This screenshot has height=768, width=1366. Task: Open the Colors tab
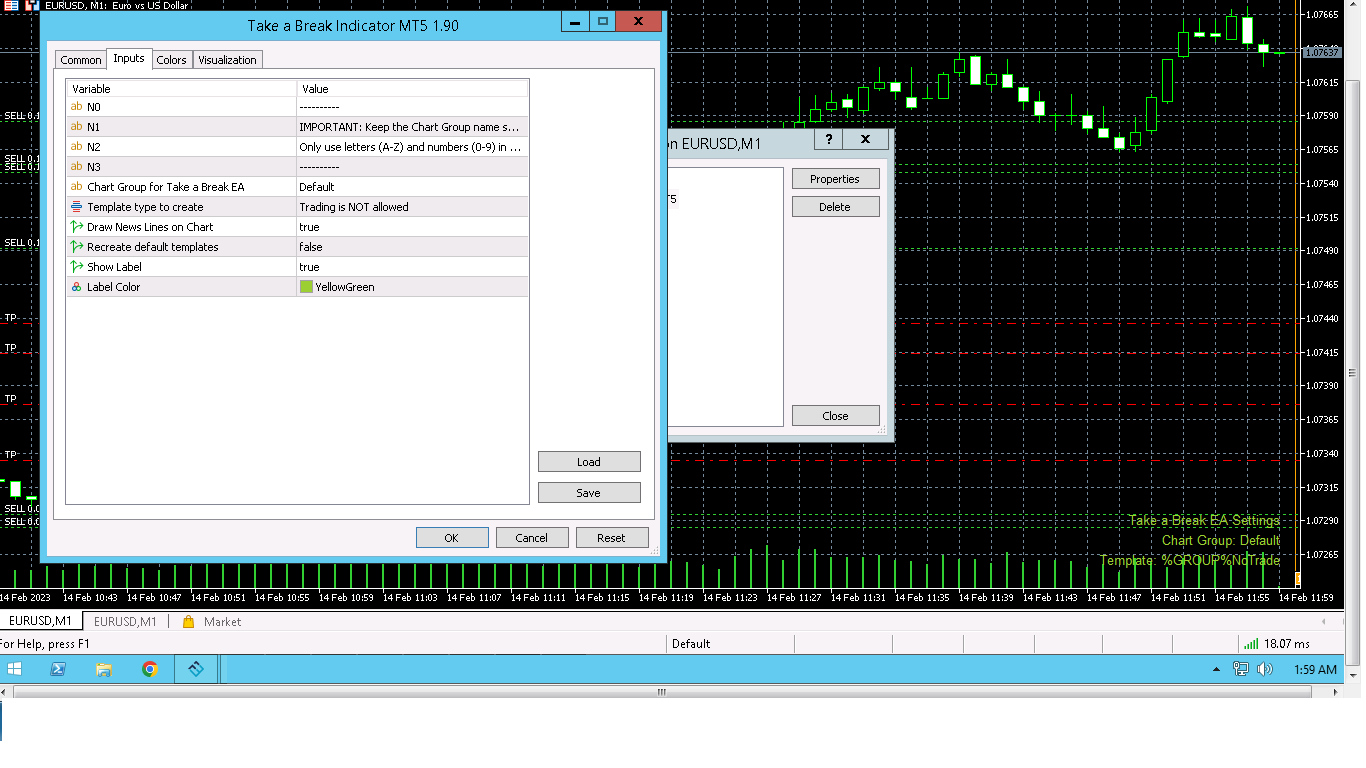[x=171, y=60]
